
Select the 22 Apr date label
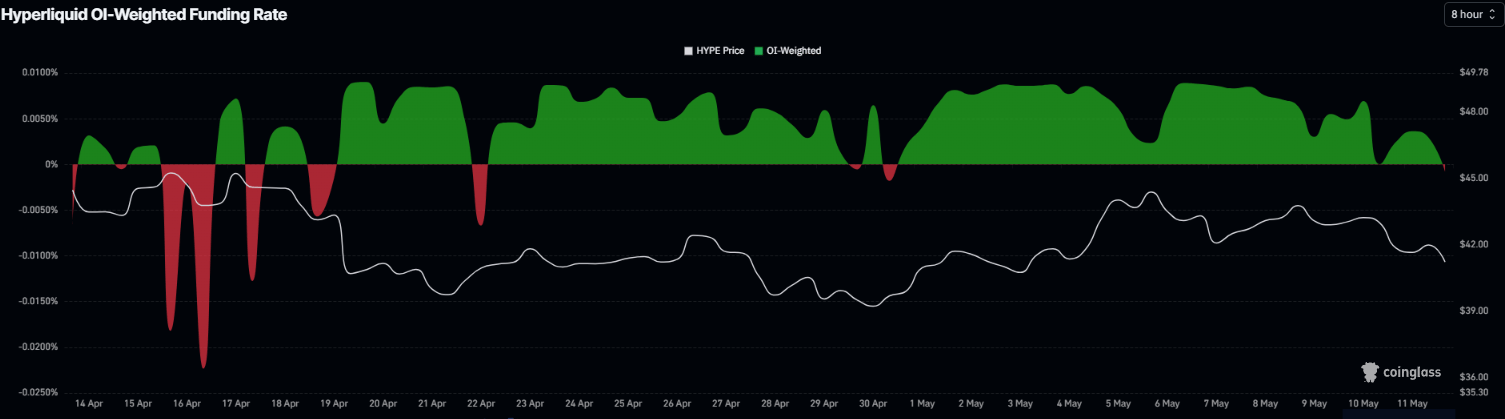[481, 404]
